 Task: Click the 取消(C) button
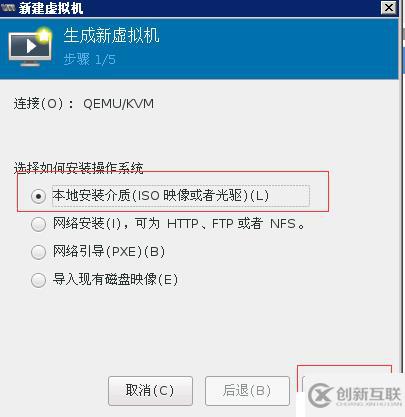click(x=150, y=391)
